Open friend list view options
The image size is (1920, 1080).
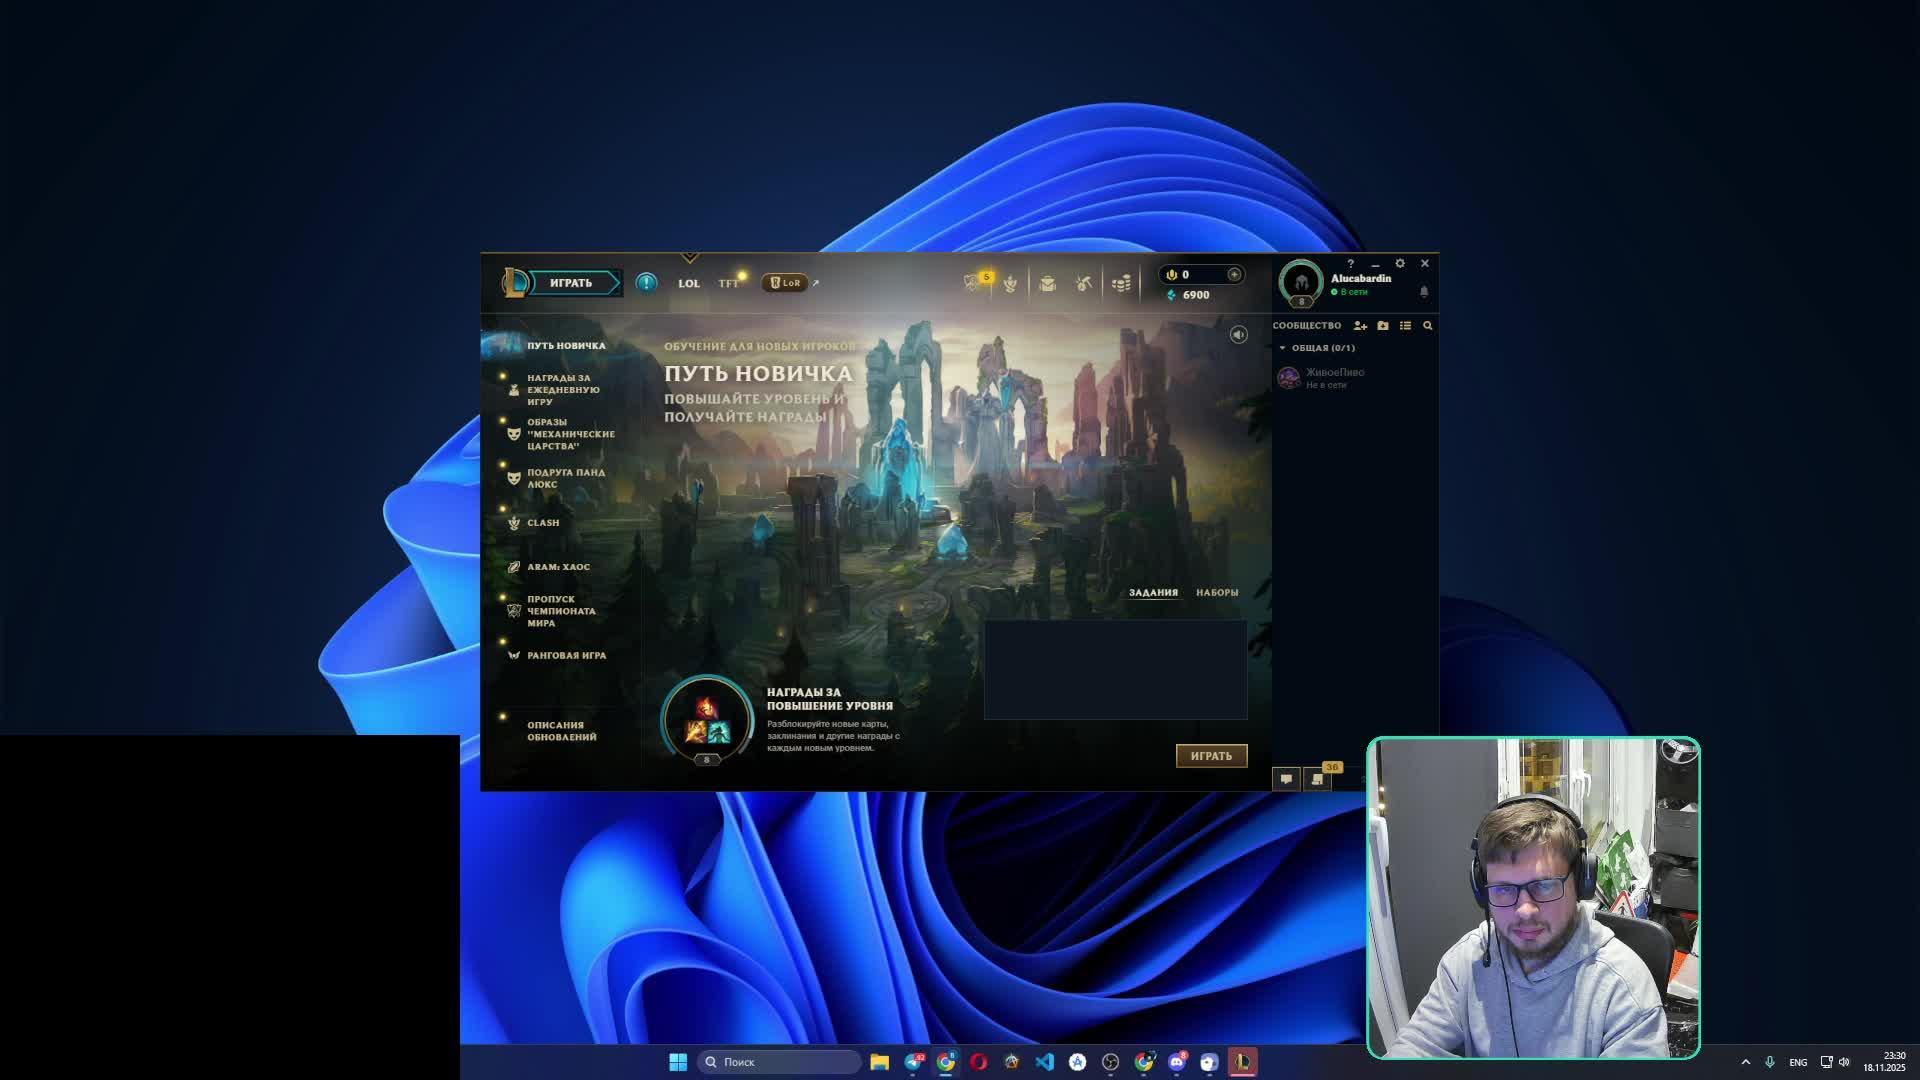(x=1405, y=326)
